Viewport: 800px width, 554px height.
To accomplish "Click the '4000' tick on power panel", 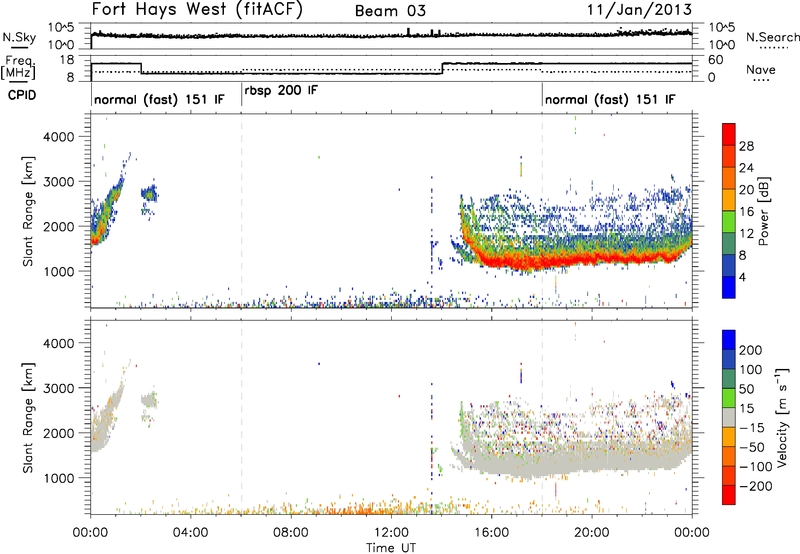I will [58, 137].
